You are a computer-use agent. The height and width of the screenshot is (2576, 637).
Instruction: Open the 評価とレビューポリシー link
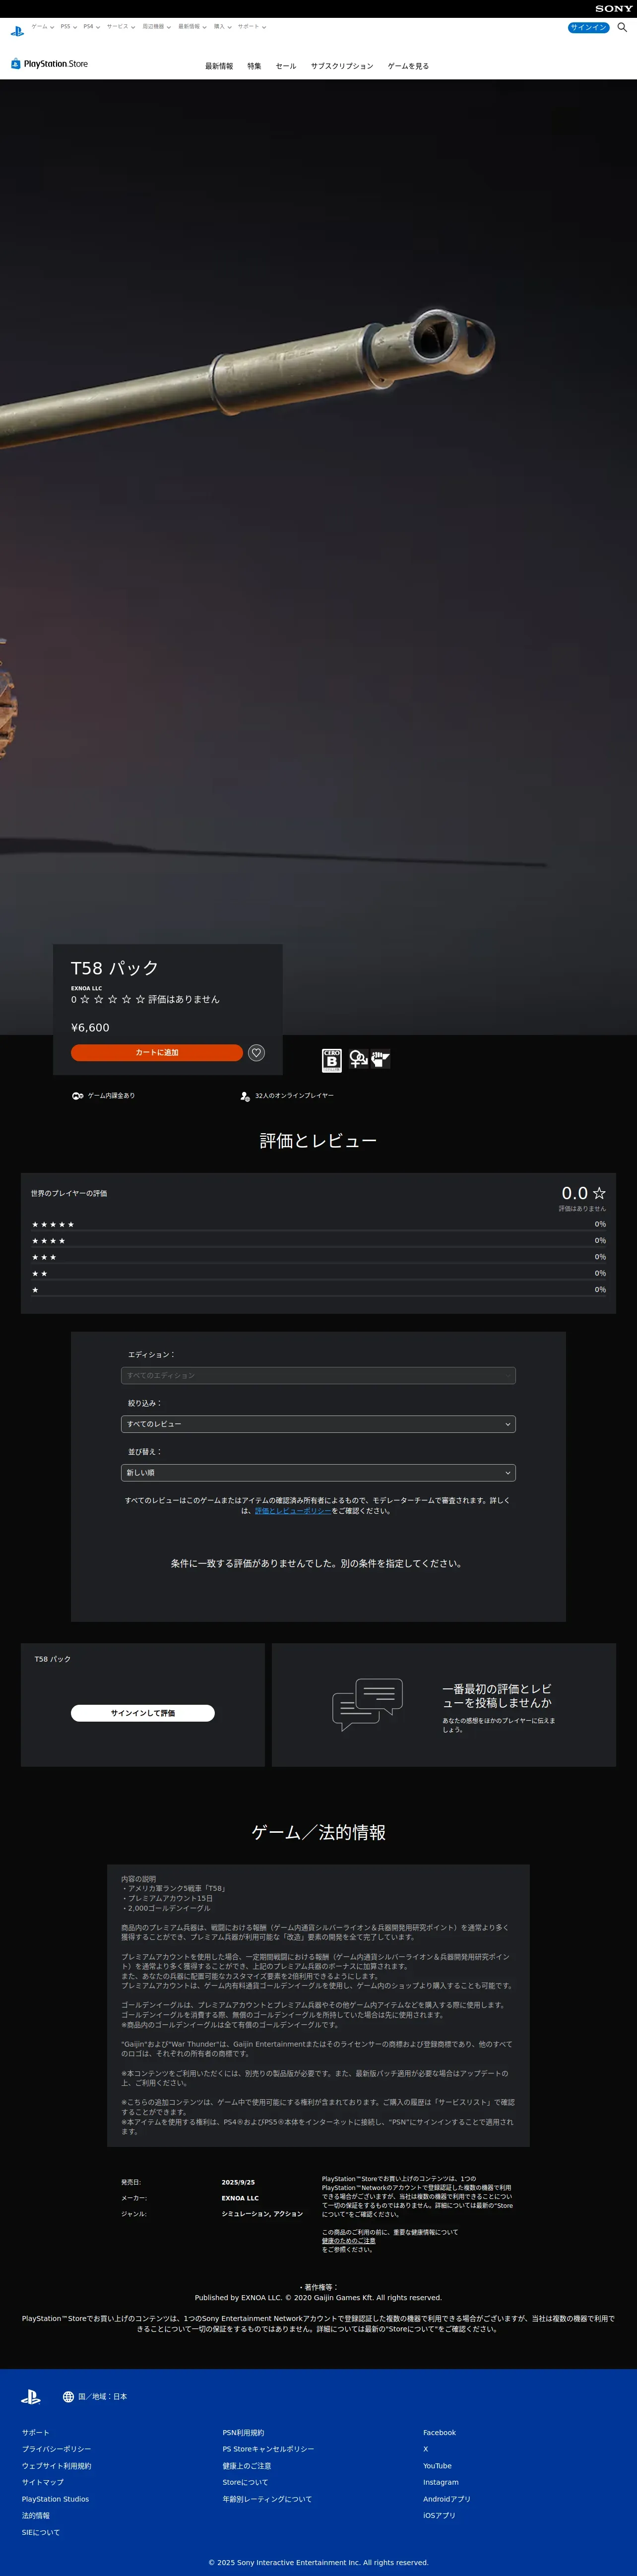(x=293, y=1511)
